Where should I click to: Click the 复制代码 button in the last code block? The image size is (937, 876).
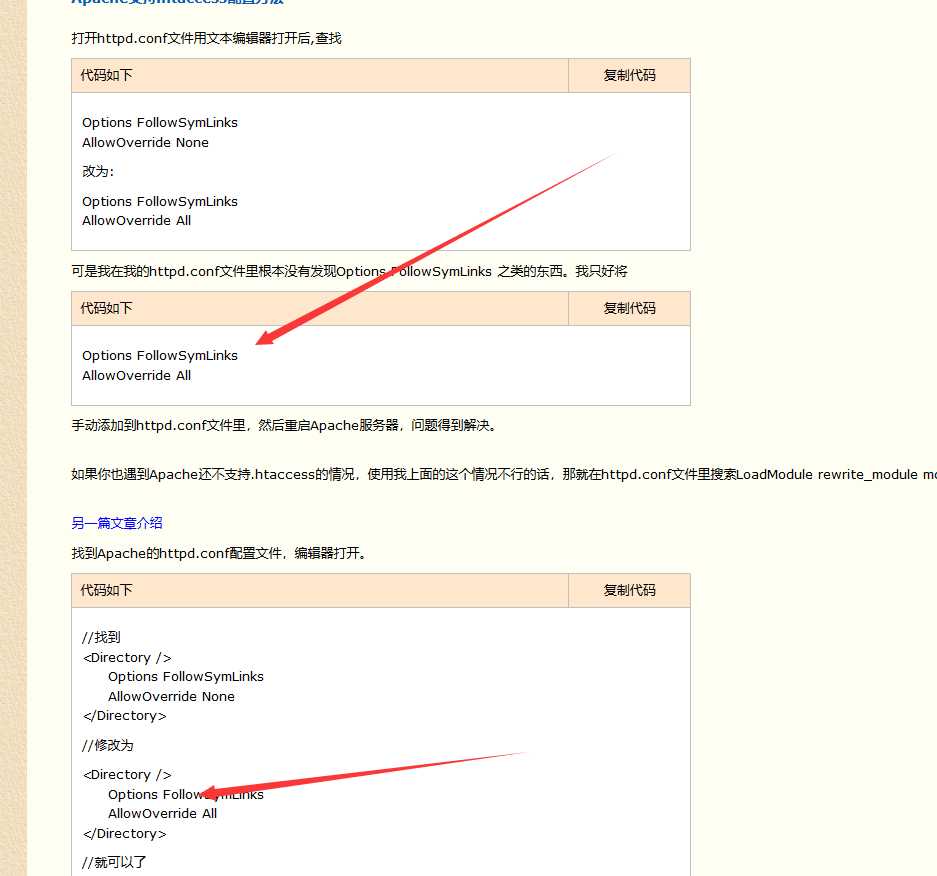[628, 590]
